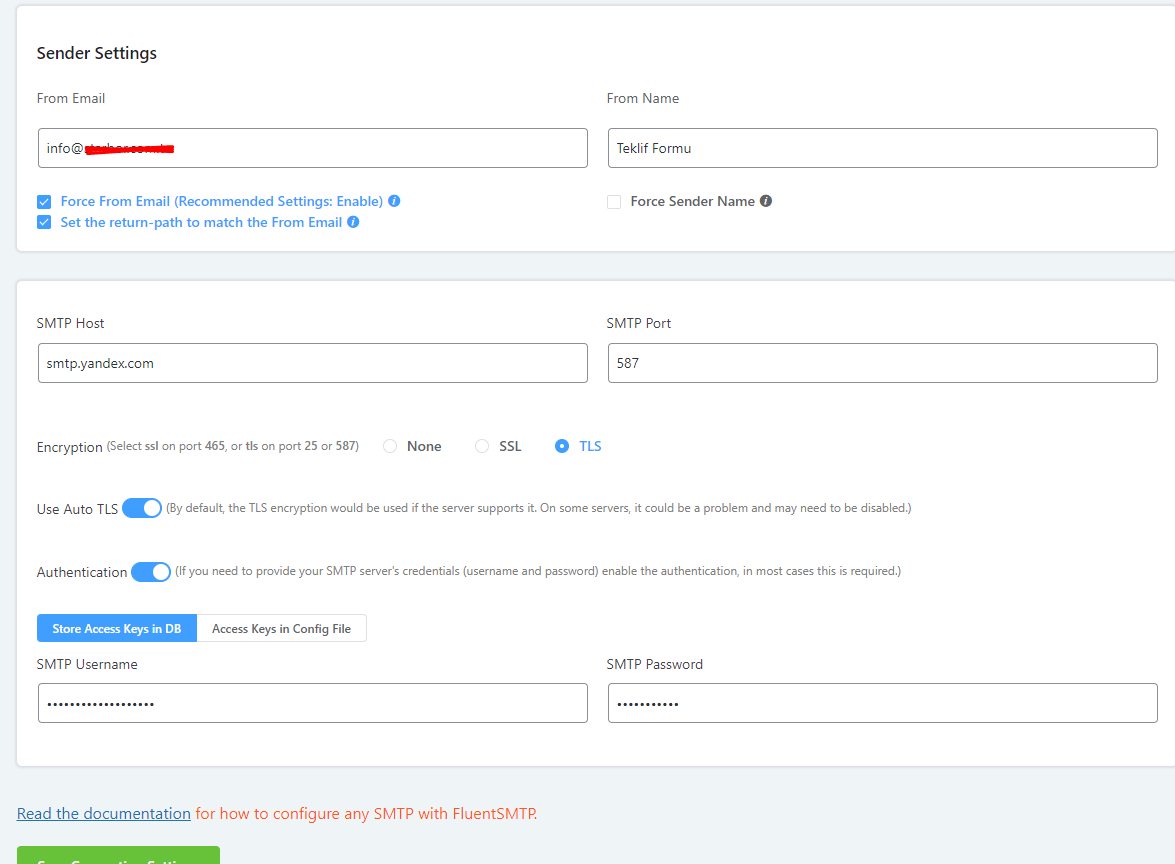Click into the From Name field
The width and height of the screenshot is (1175, 864).
[x=883, y=148]
